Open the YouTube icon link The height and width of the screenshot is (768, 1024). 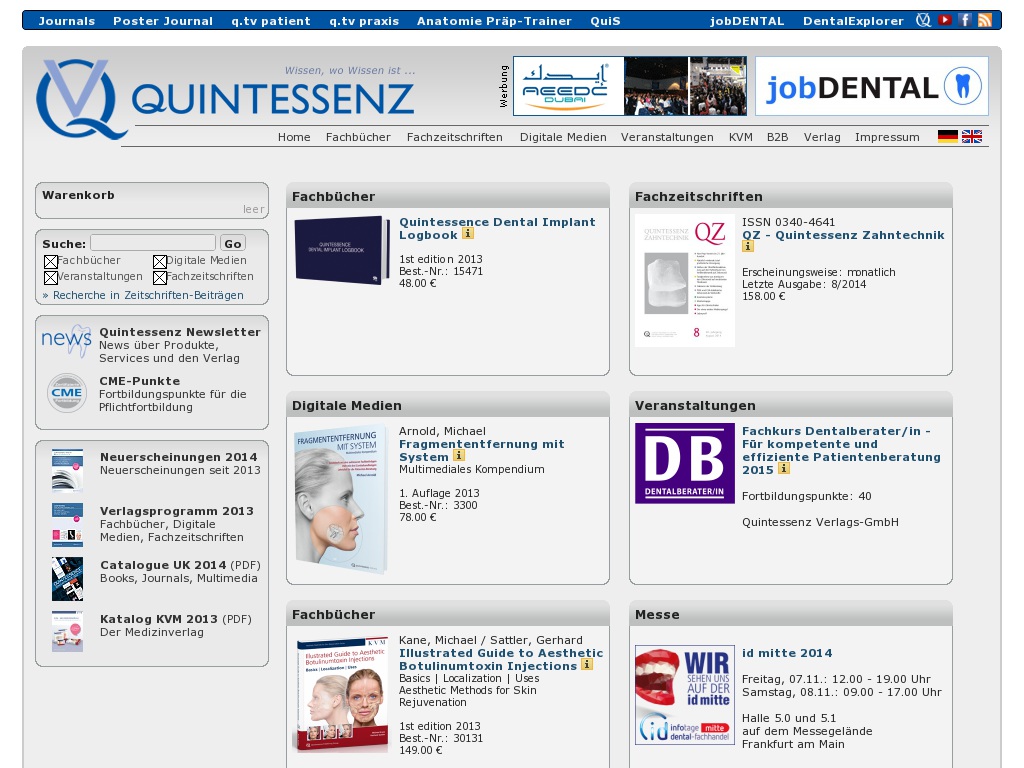pos(944,20)
